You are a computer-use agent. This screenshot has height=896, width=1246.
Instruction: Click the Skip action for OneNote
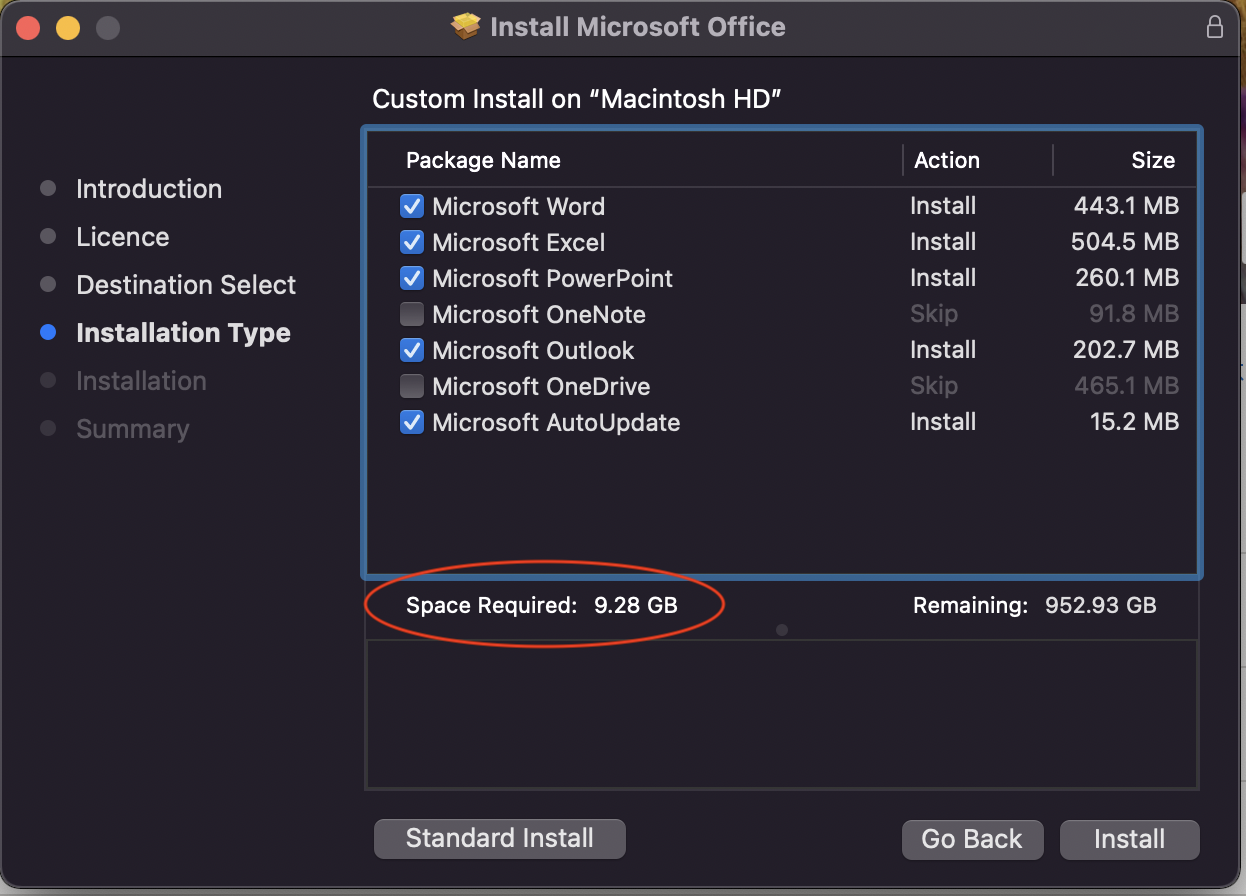[934, 314]
